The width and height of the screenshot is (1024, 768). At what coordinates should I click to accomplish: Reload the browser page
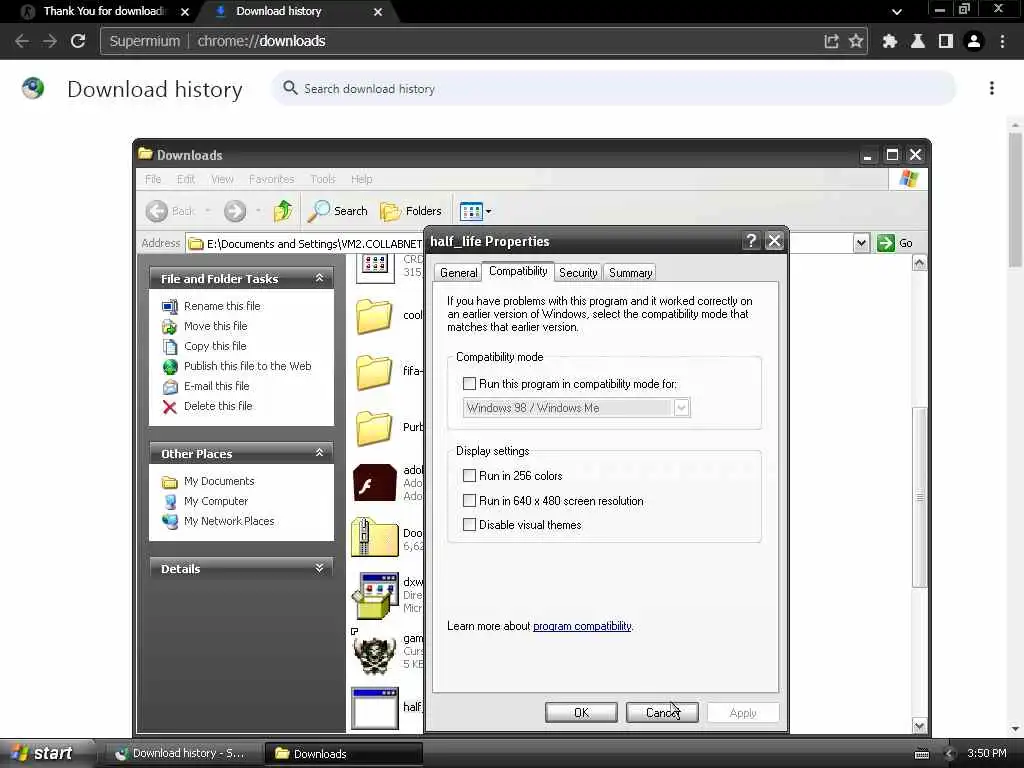(x=78, y=41)
